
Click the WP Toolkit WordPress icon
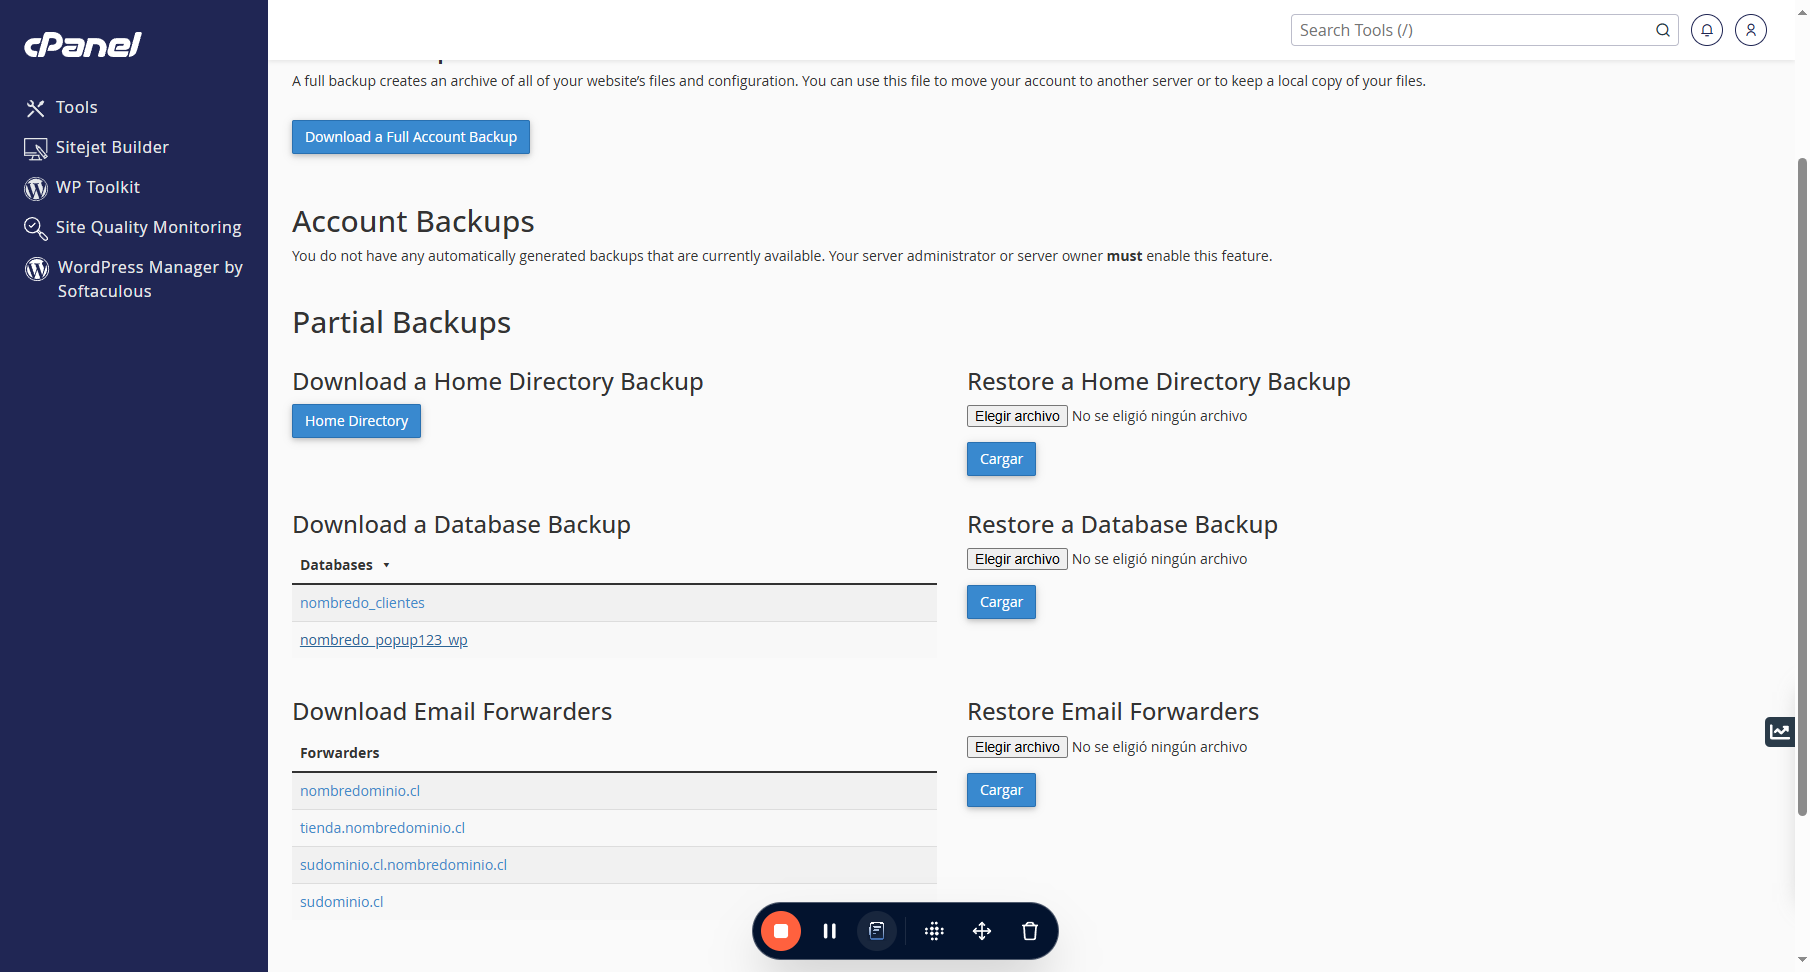[x=36, y=188]
